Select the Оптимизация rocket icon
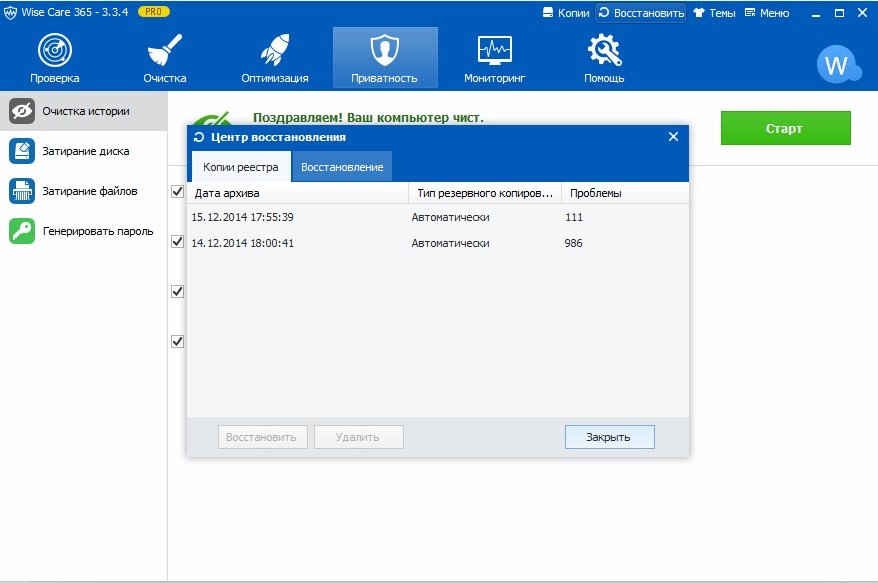The height and width of the screenshot is (583, 878). (x=275, y=51)
